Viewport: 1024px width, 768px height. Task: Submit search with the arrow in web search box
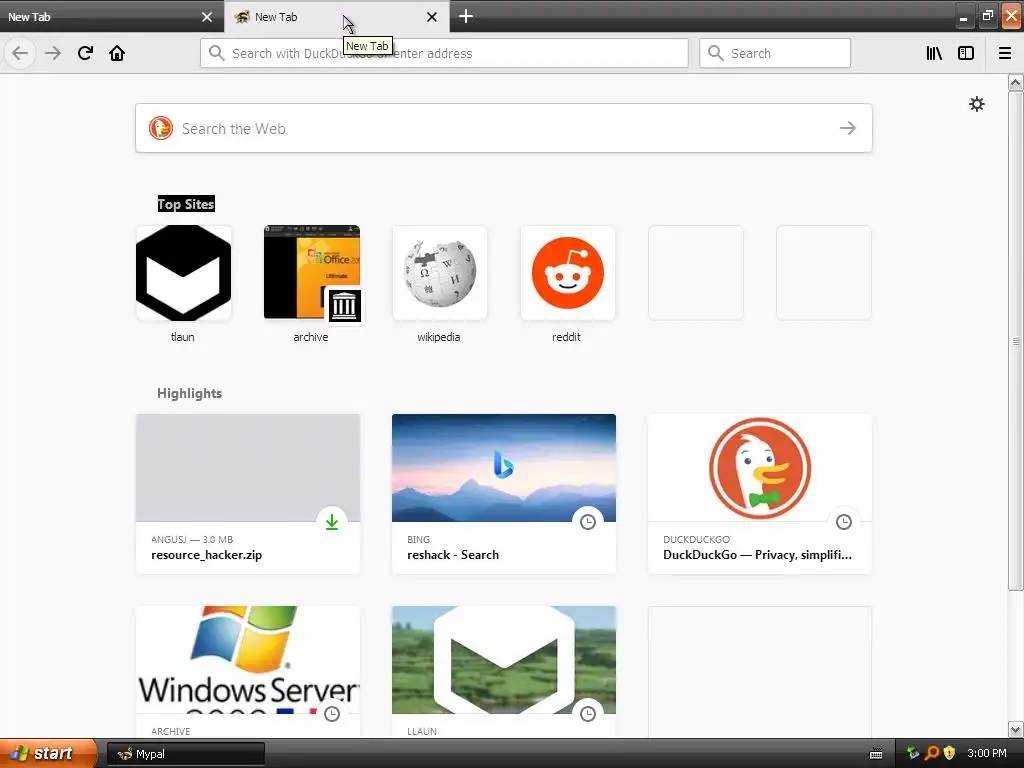[x=848, y=128]
